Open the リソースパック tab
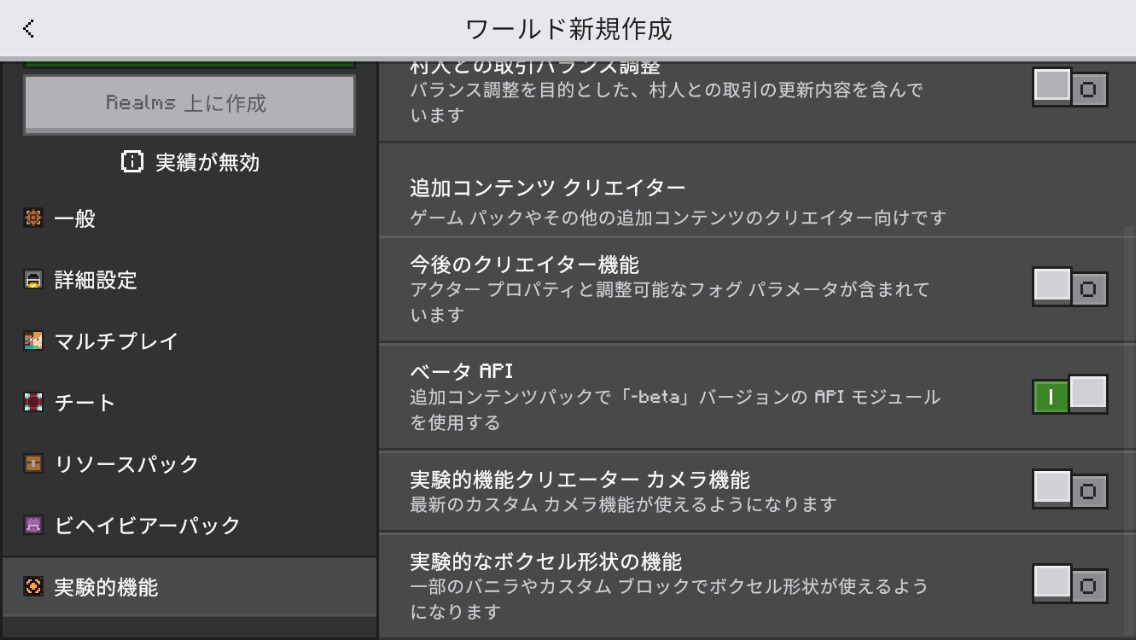1136x640 pixels. coord(190,464)
